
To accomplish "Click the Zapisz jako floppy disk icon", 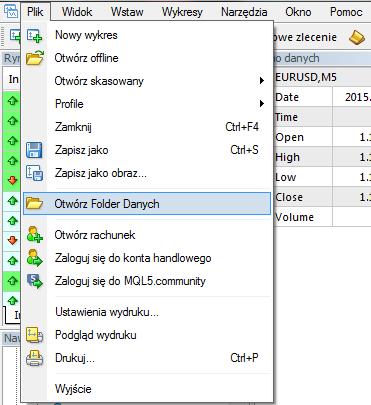I will (34, 150).
